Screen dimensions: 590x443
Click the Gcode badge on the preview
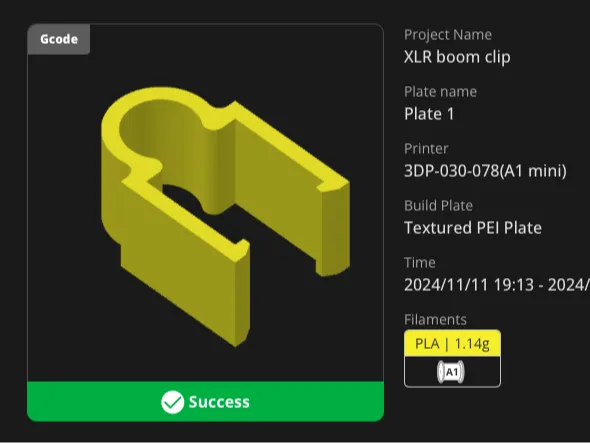[x=59, y=39]
